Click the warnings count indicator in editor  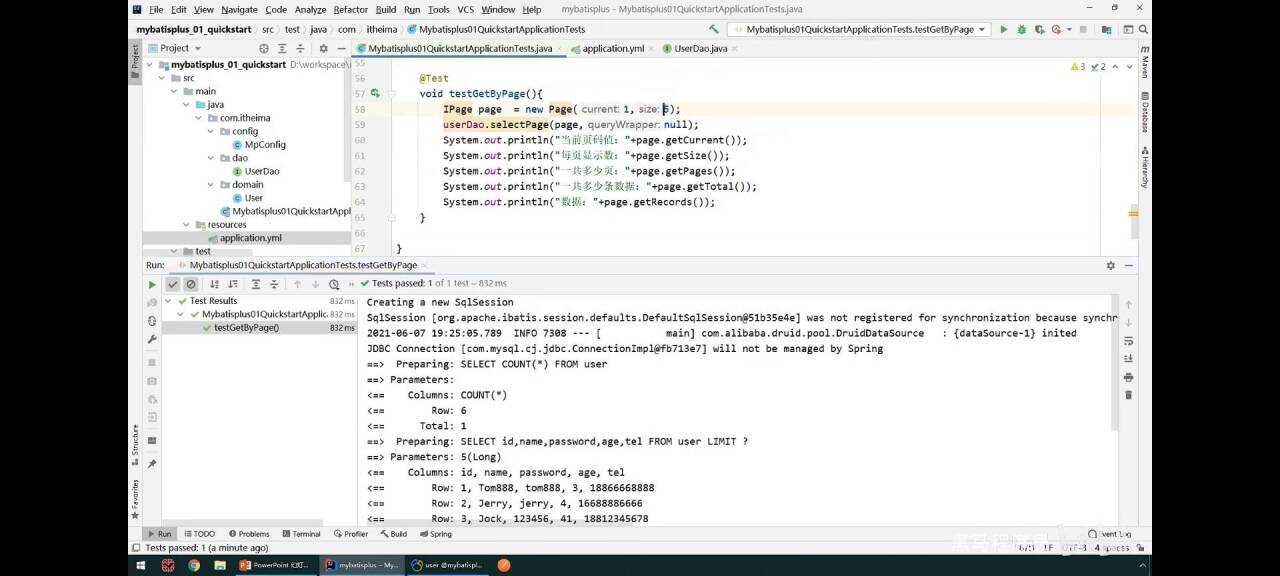click(x=1077, y=67)
